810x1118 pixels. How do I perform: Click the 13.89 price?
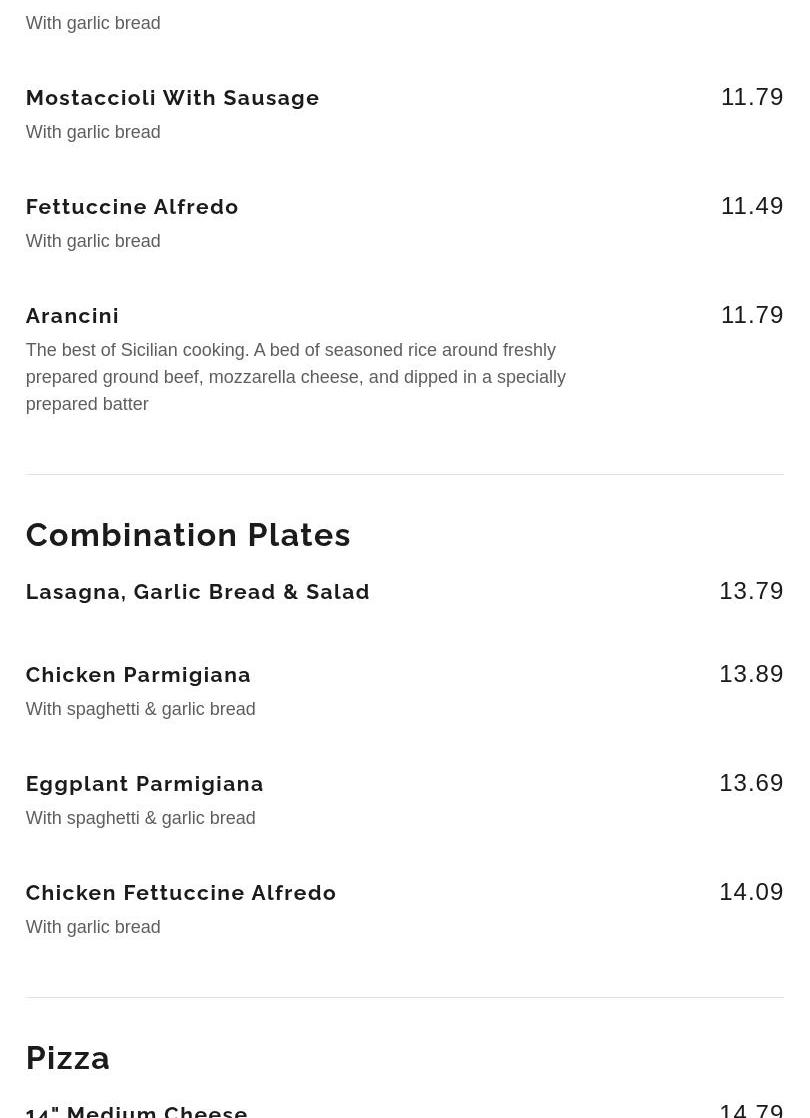[750, 674]
